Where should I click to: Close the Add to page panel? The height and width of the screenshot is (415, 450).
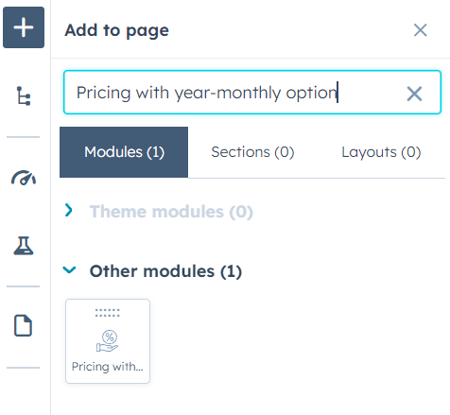point(420,30)
